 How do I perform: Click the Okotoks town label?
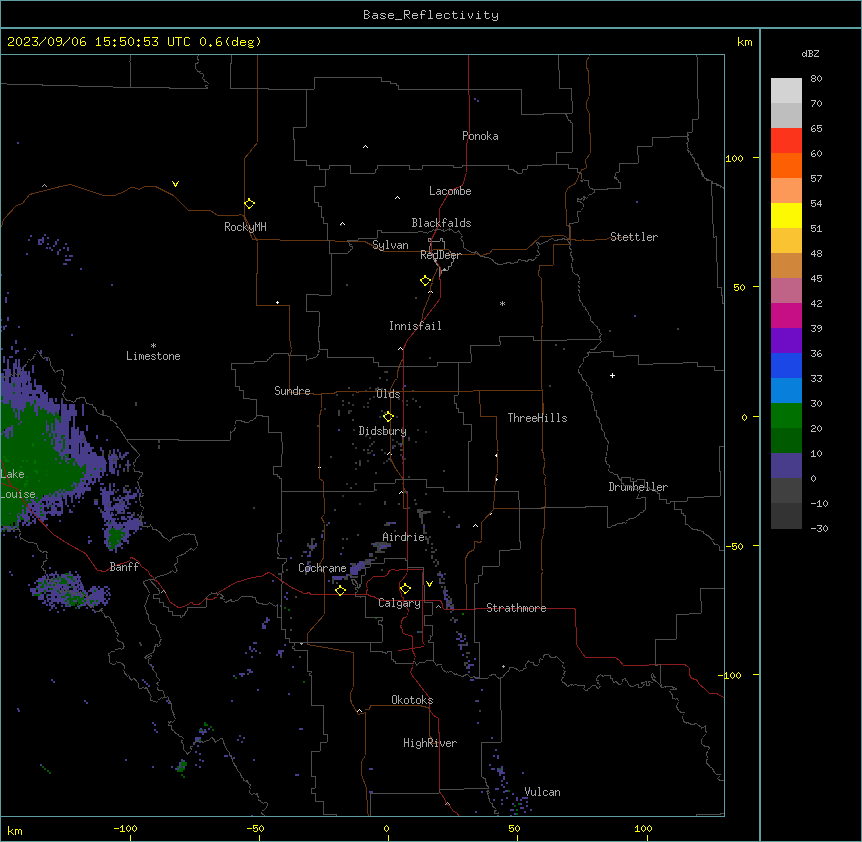tap(412, 700)
